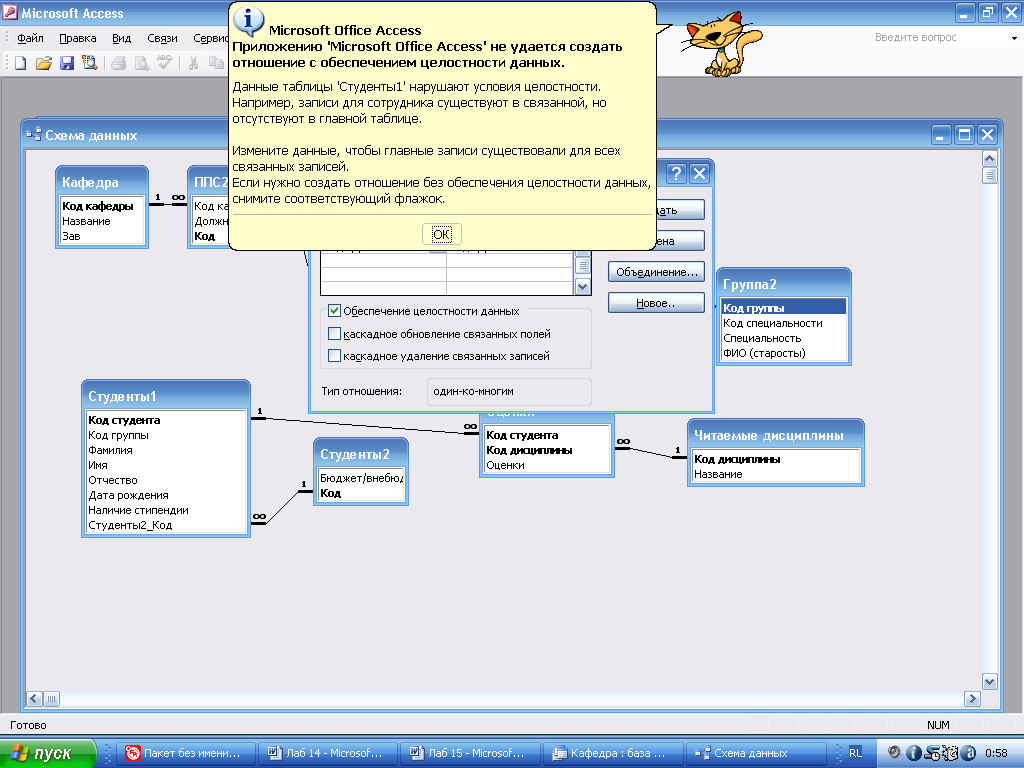Open the Связи menu

(x=162, y=39)
